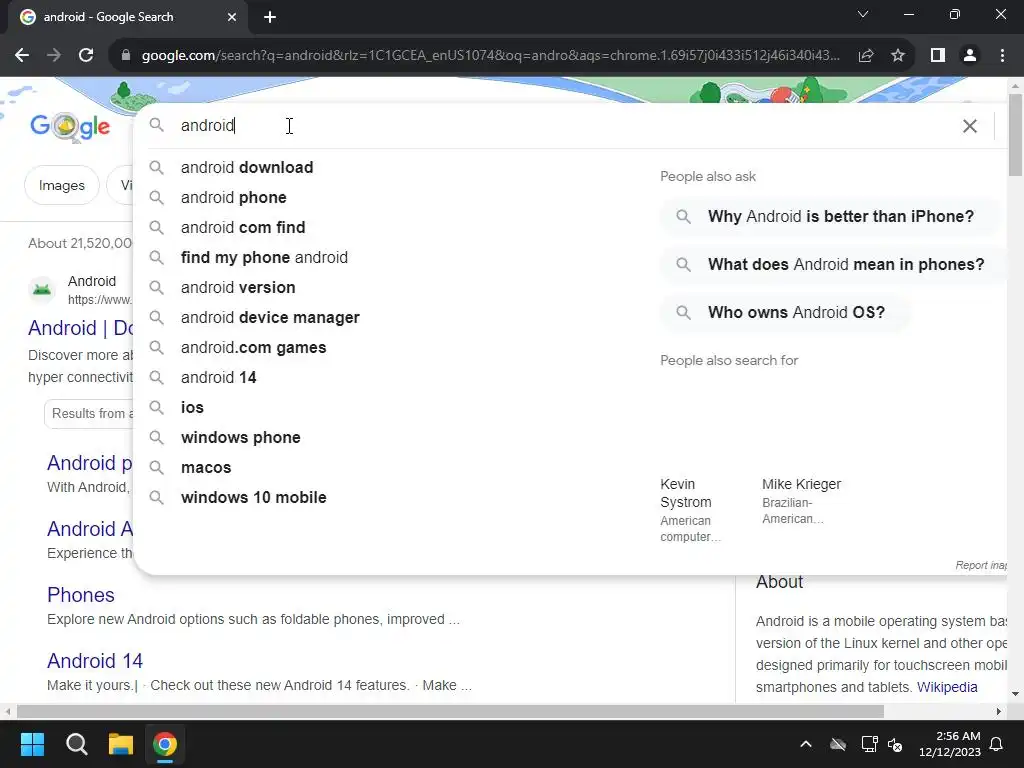Viewport: 1024px width, 768px height.
Task: Open new tab with plus icon
Action: click(270, 17)
